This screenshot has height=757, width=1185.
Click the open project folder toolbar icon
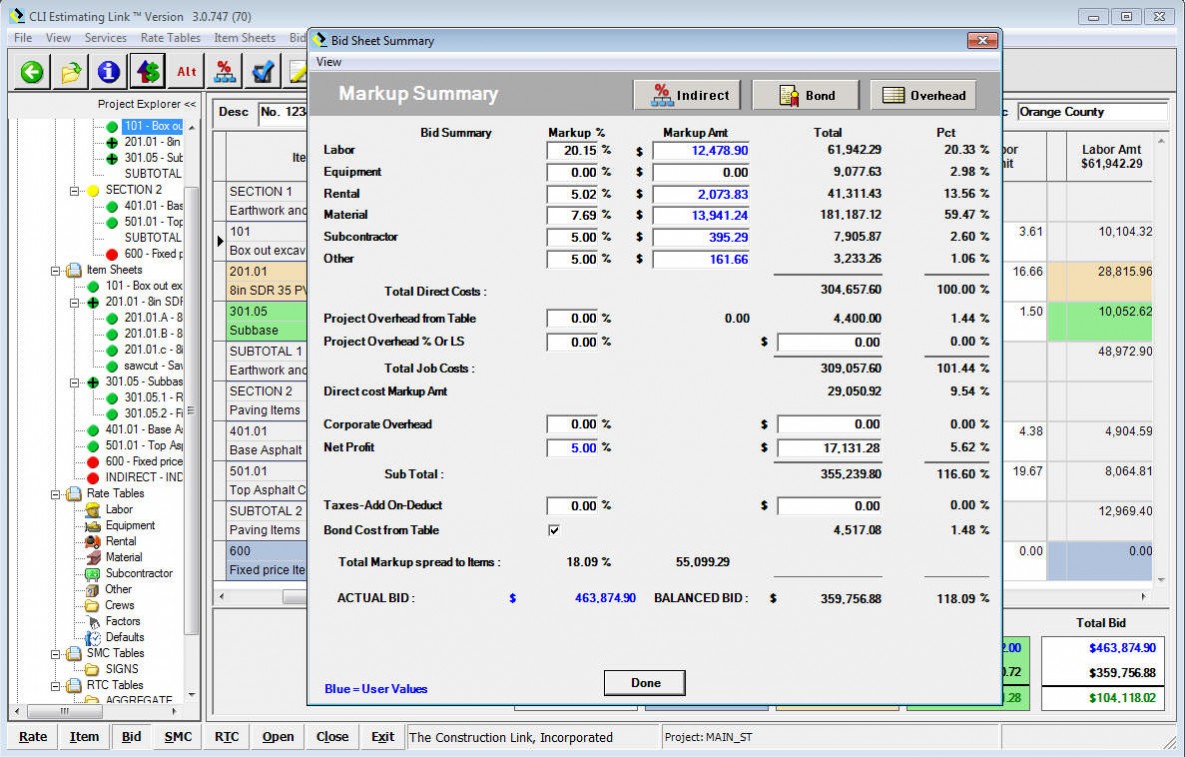pyautogui.click(x=70, y=72)
